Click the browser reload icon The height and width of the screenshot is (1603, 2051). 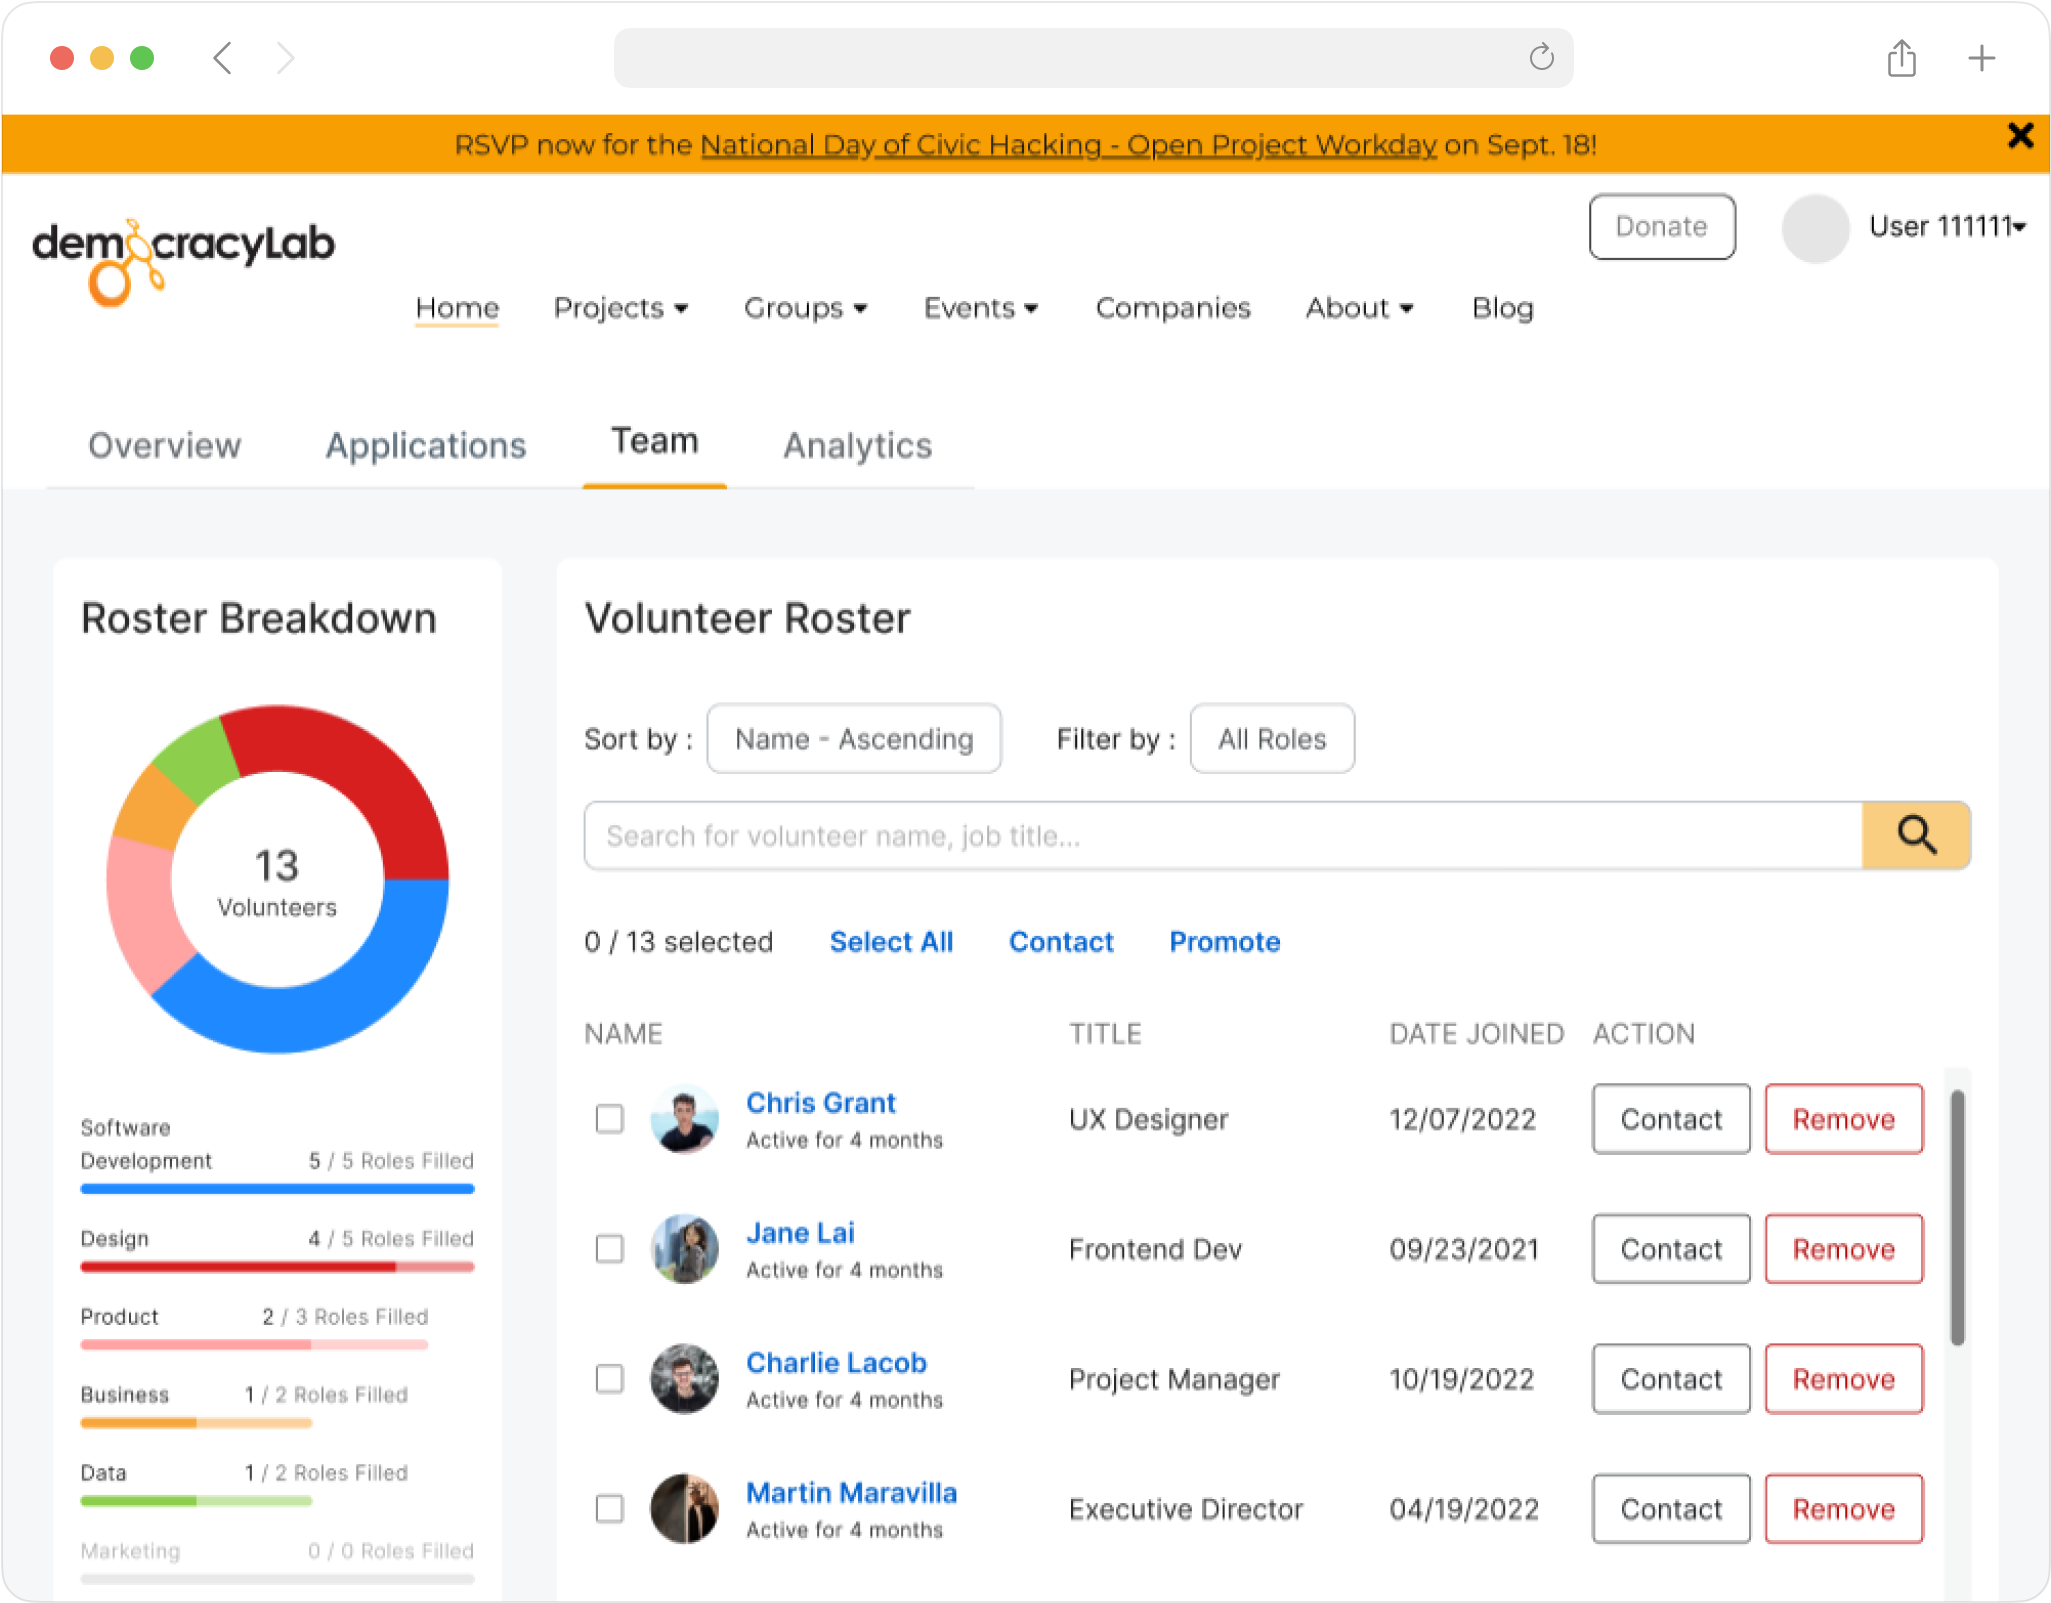click(1541, 58)
